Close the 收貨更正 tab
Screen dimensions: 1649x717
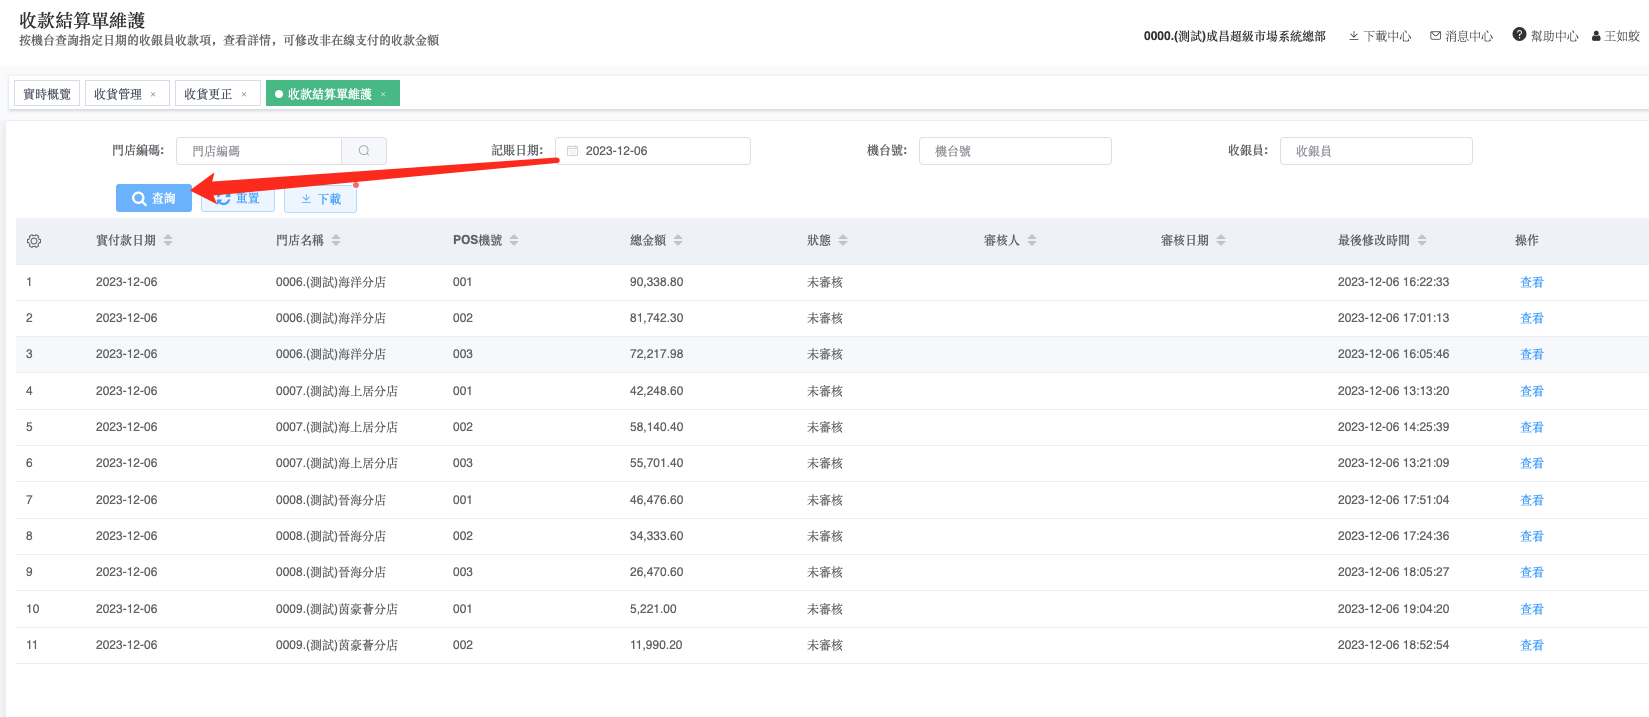pyautogui.click(x=244, y=94)
